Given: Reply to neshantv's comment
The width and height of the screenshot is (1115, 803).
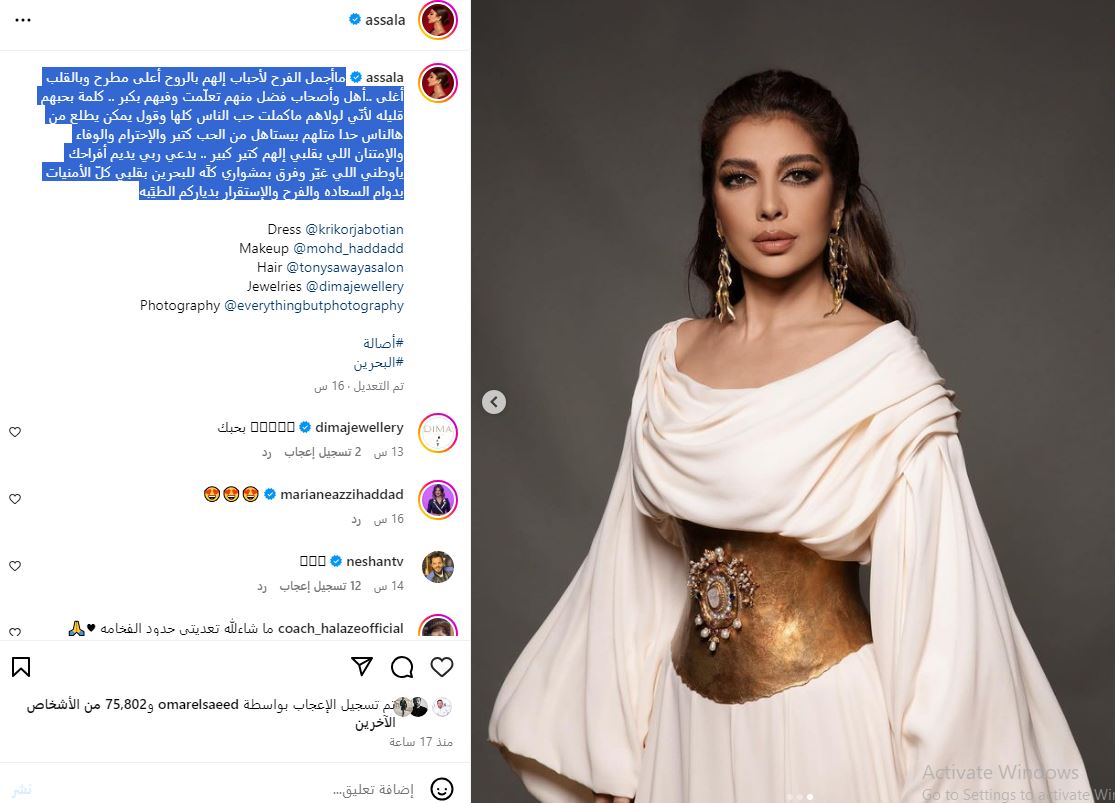Looking at the screenshot, I should [262, 586].
